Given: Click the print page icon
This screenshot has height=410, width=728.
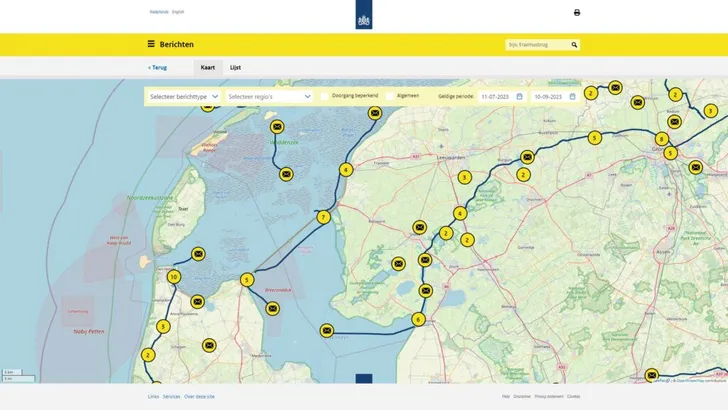Looking at the screenshot, I should pyautogui.click(x=577, y=13).
